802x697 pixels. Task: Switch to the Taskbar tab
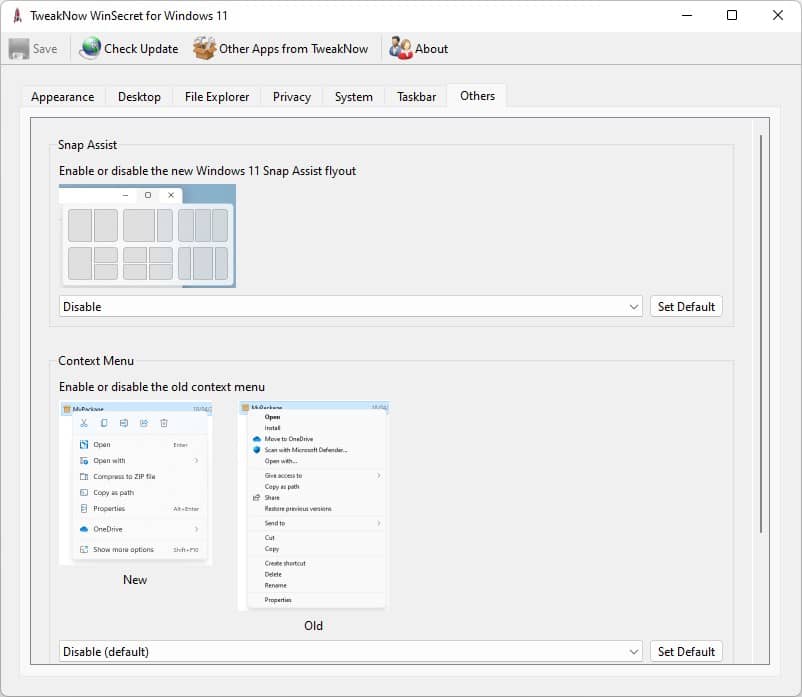point(416,97)
